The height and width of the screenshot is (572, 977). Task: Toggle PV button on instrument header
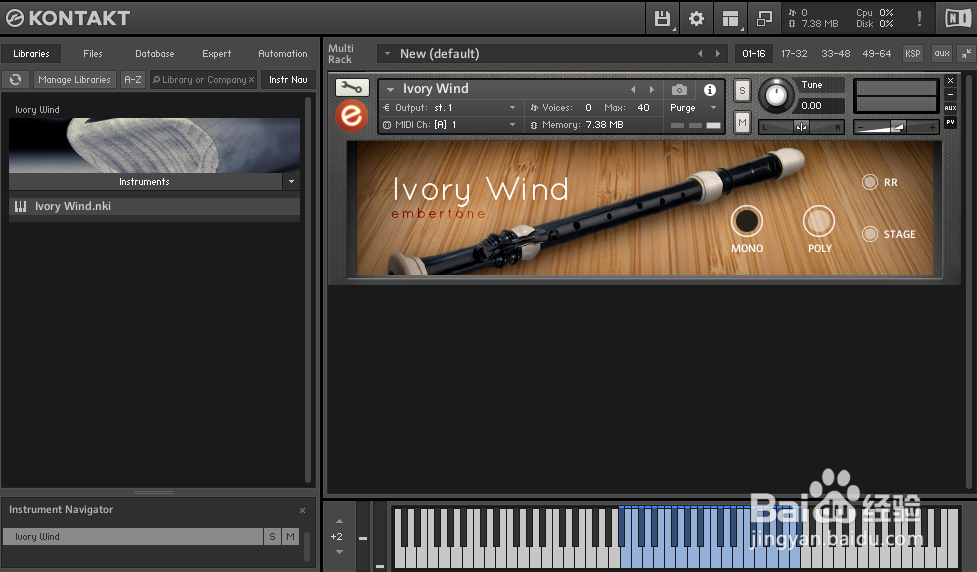(x=950, y=122)
